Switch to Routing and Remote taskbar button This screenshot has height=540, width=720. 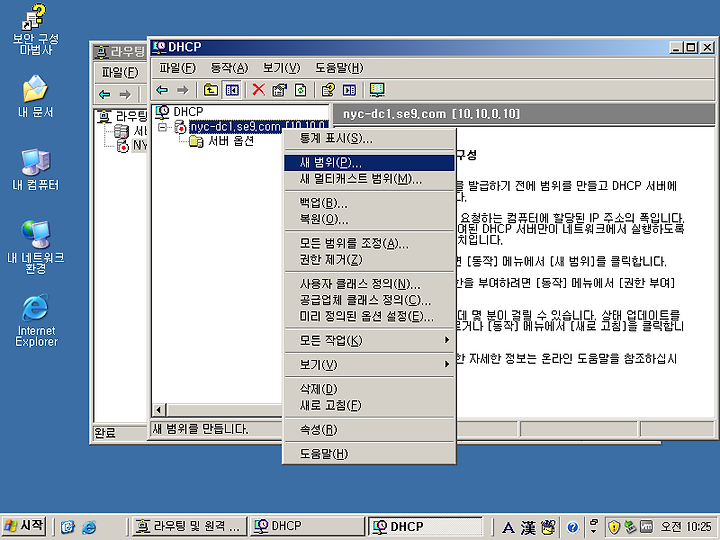(x=189, y=526)
